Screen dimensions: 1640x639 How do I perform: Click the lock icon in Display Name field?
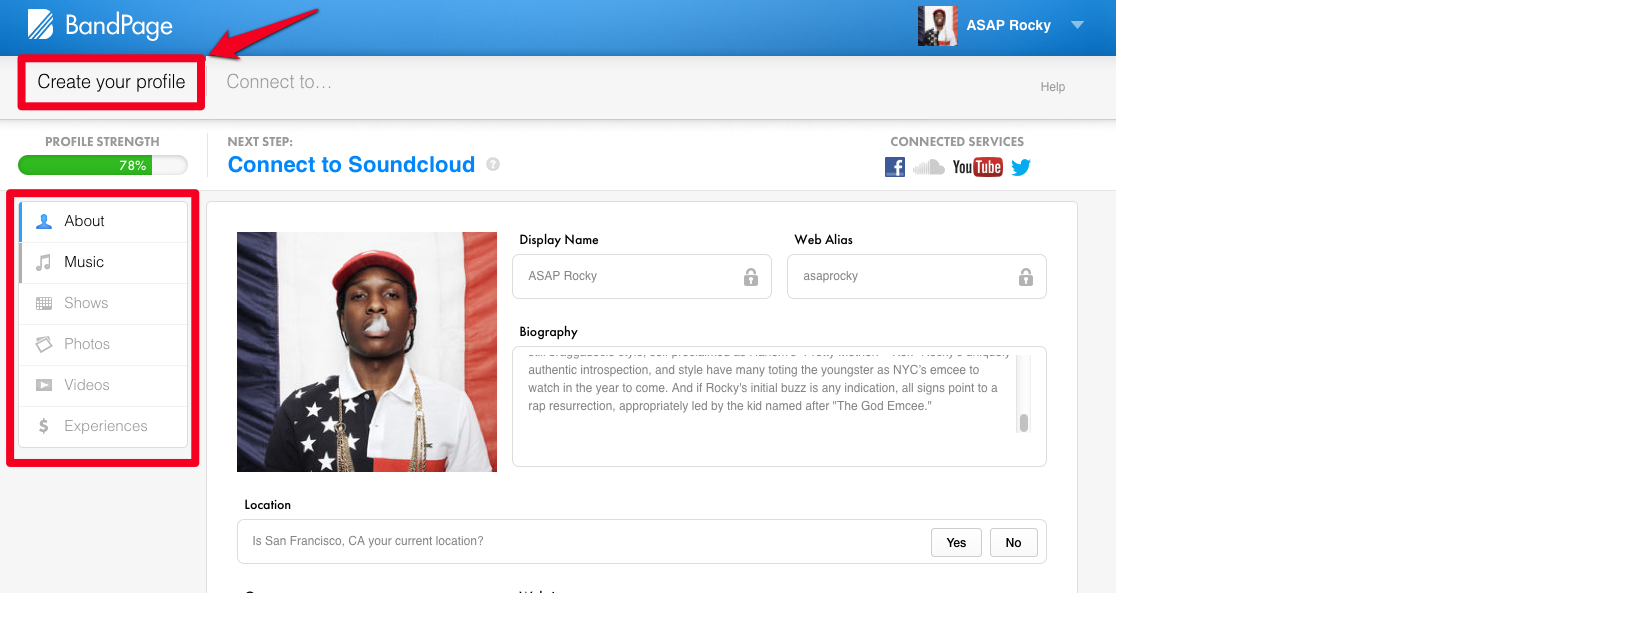point(751,277)
